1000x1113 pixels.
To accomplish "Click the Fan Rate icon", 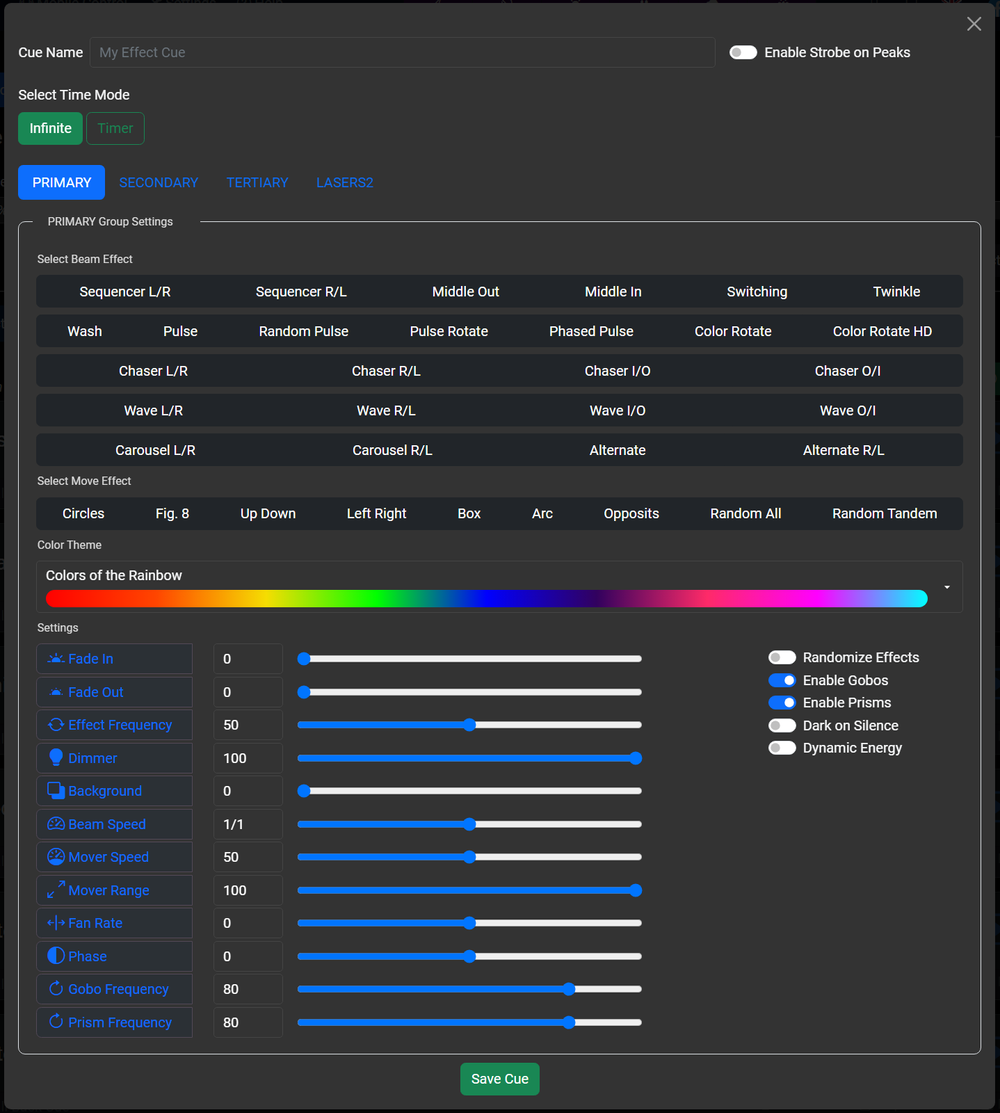I will click(x=54, y=922).
